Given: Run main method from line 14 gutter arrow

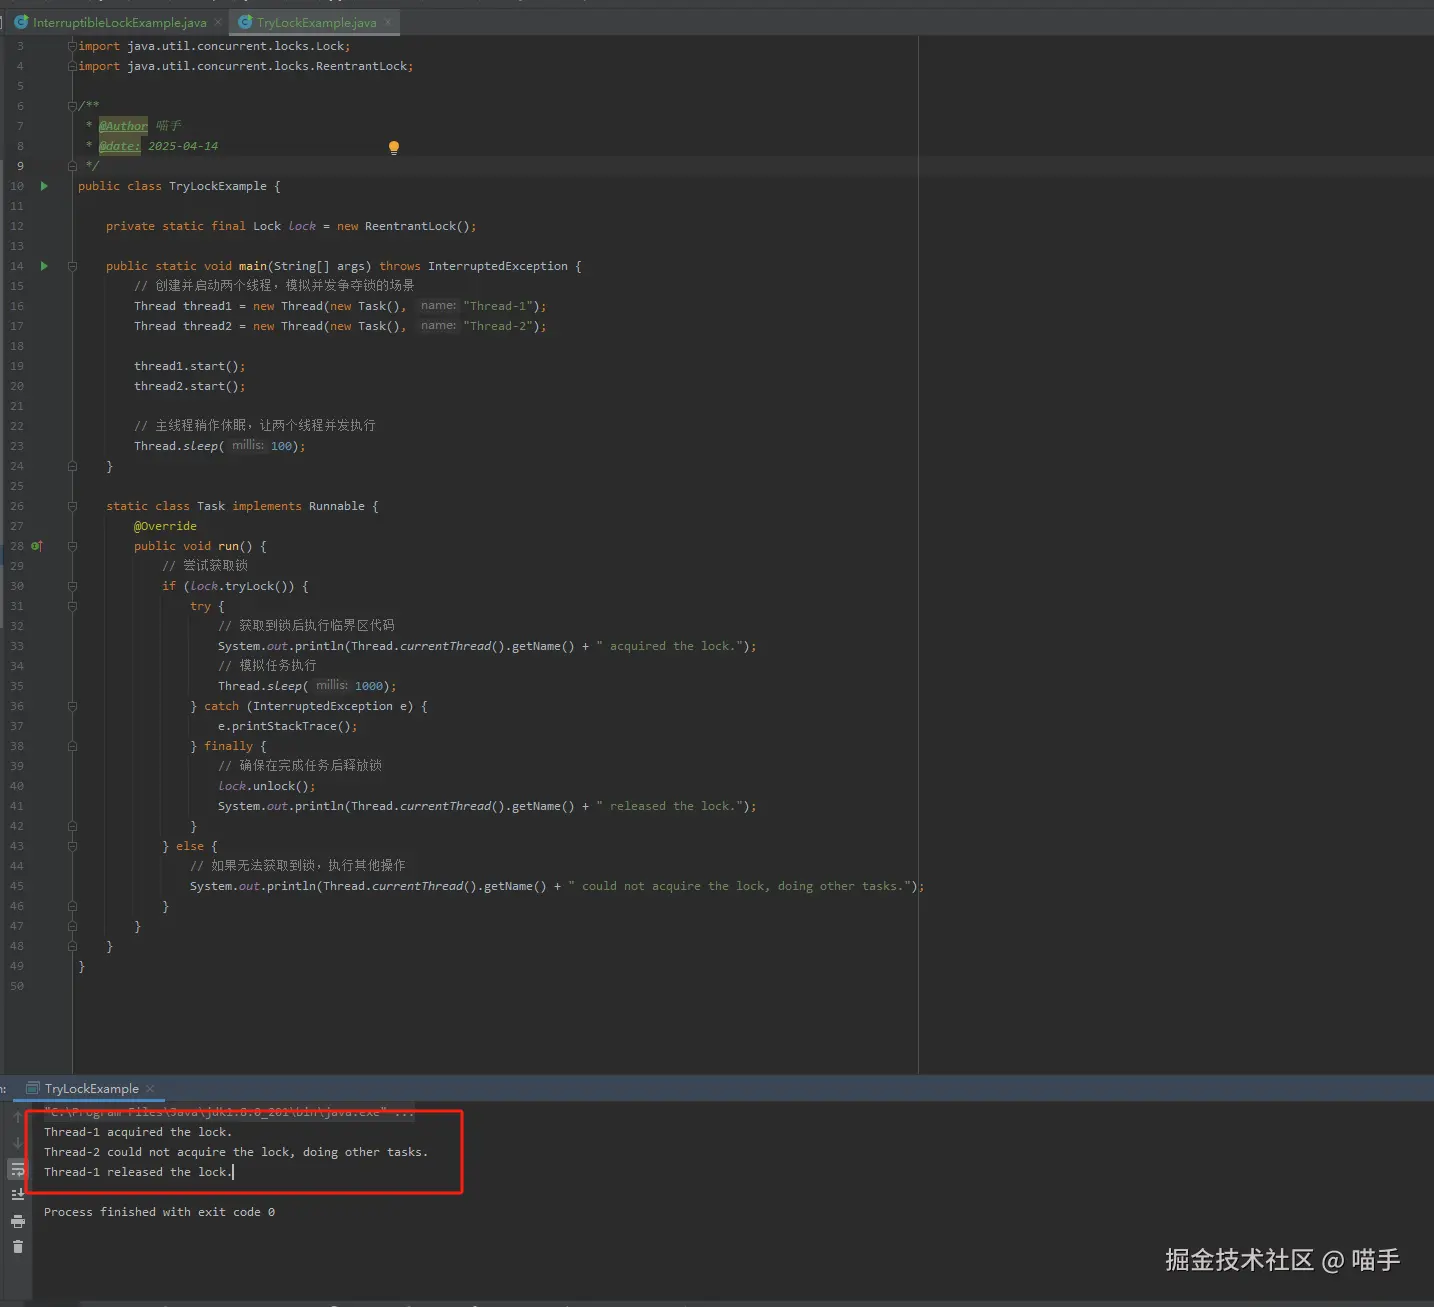Looking at the screenshot, I should 44,266.
